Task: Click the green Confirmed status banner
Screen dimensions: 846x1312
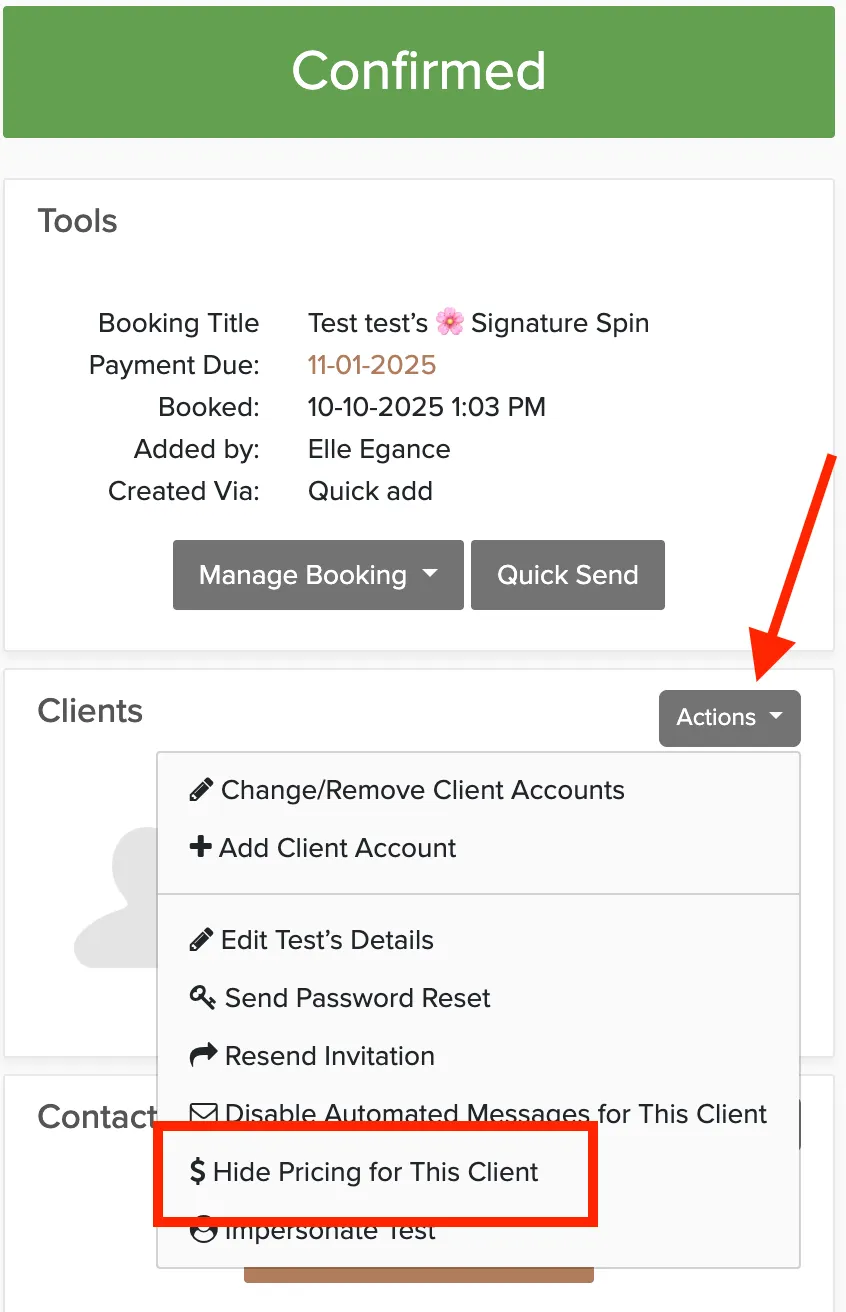Action: pyautogui.click(x=419, y=72)
